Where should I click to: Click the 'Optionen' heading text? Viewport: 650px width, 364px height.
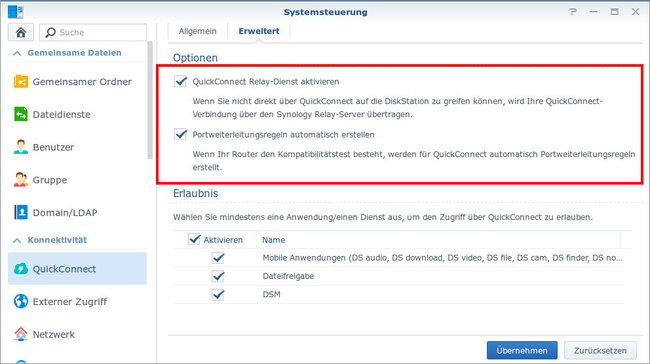pyautogui.click(x=195, y=58)
